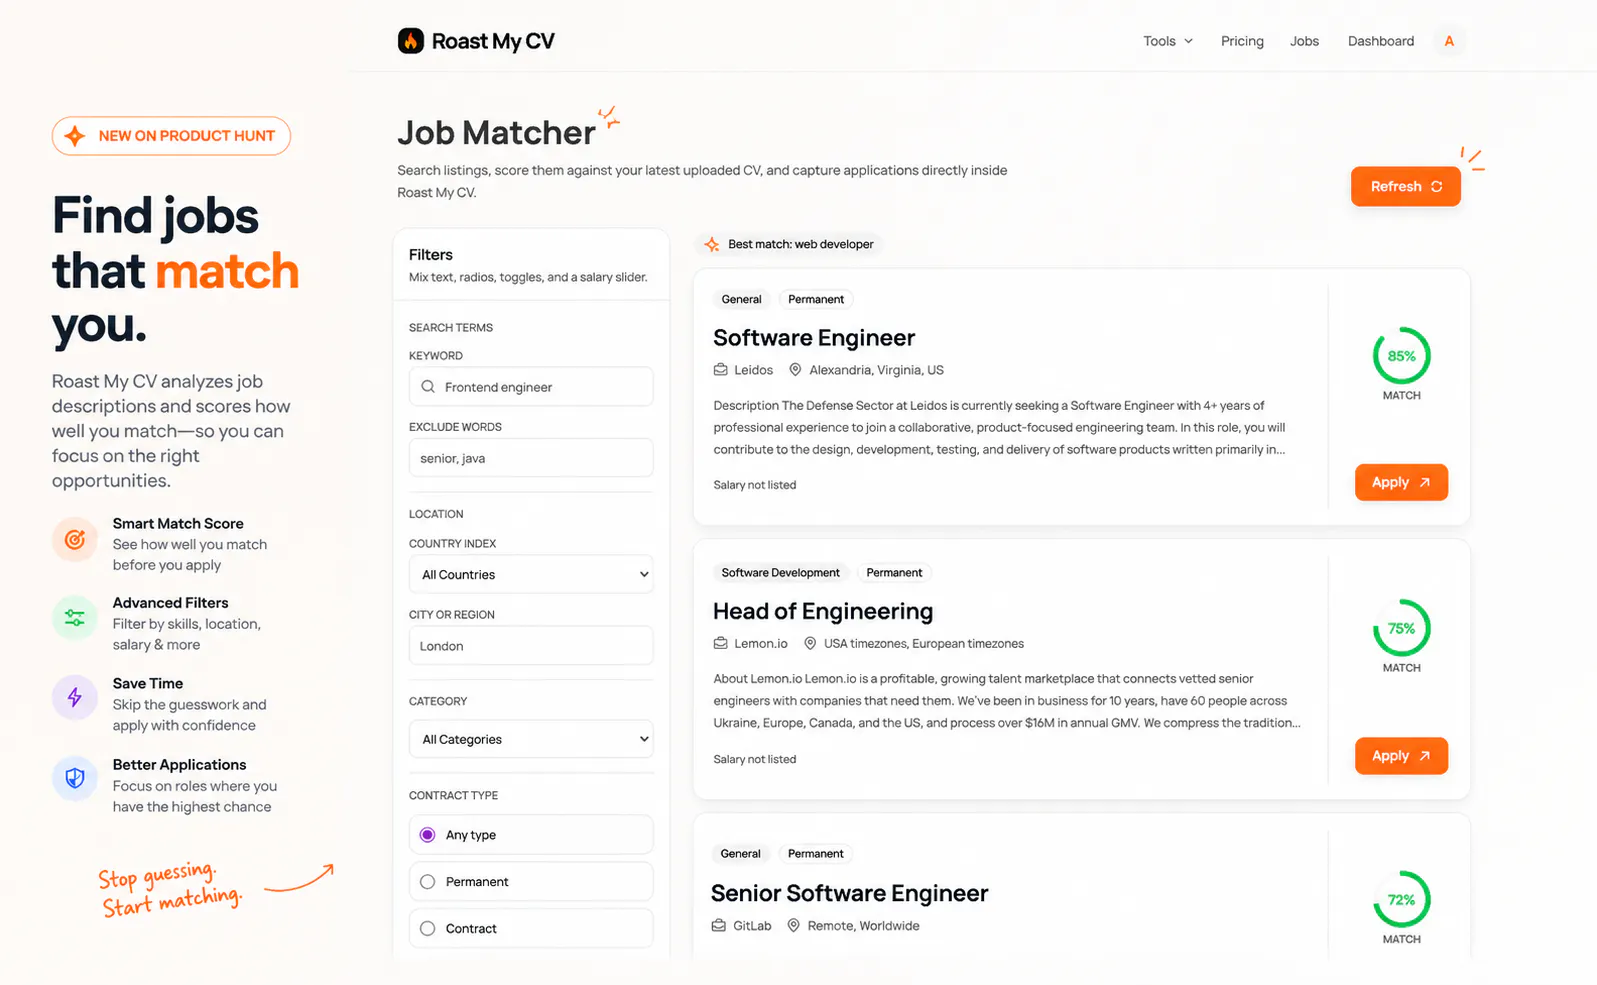Click the 72% match score ring
1597x985 pixels.
(1401, 900)
